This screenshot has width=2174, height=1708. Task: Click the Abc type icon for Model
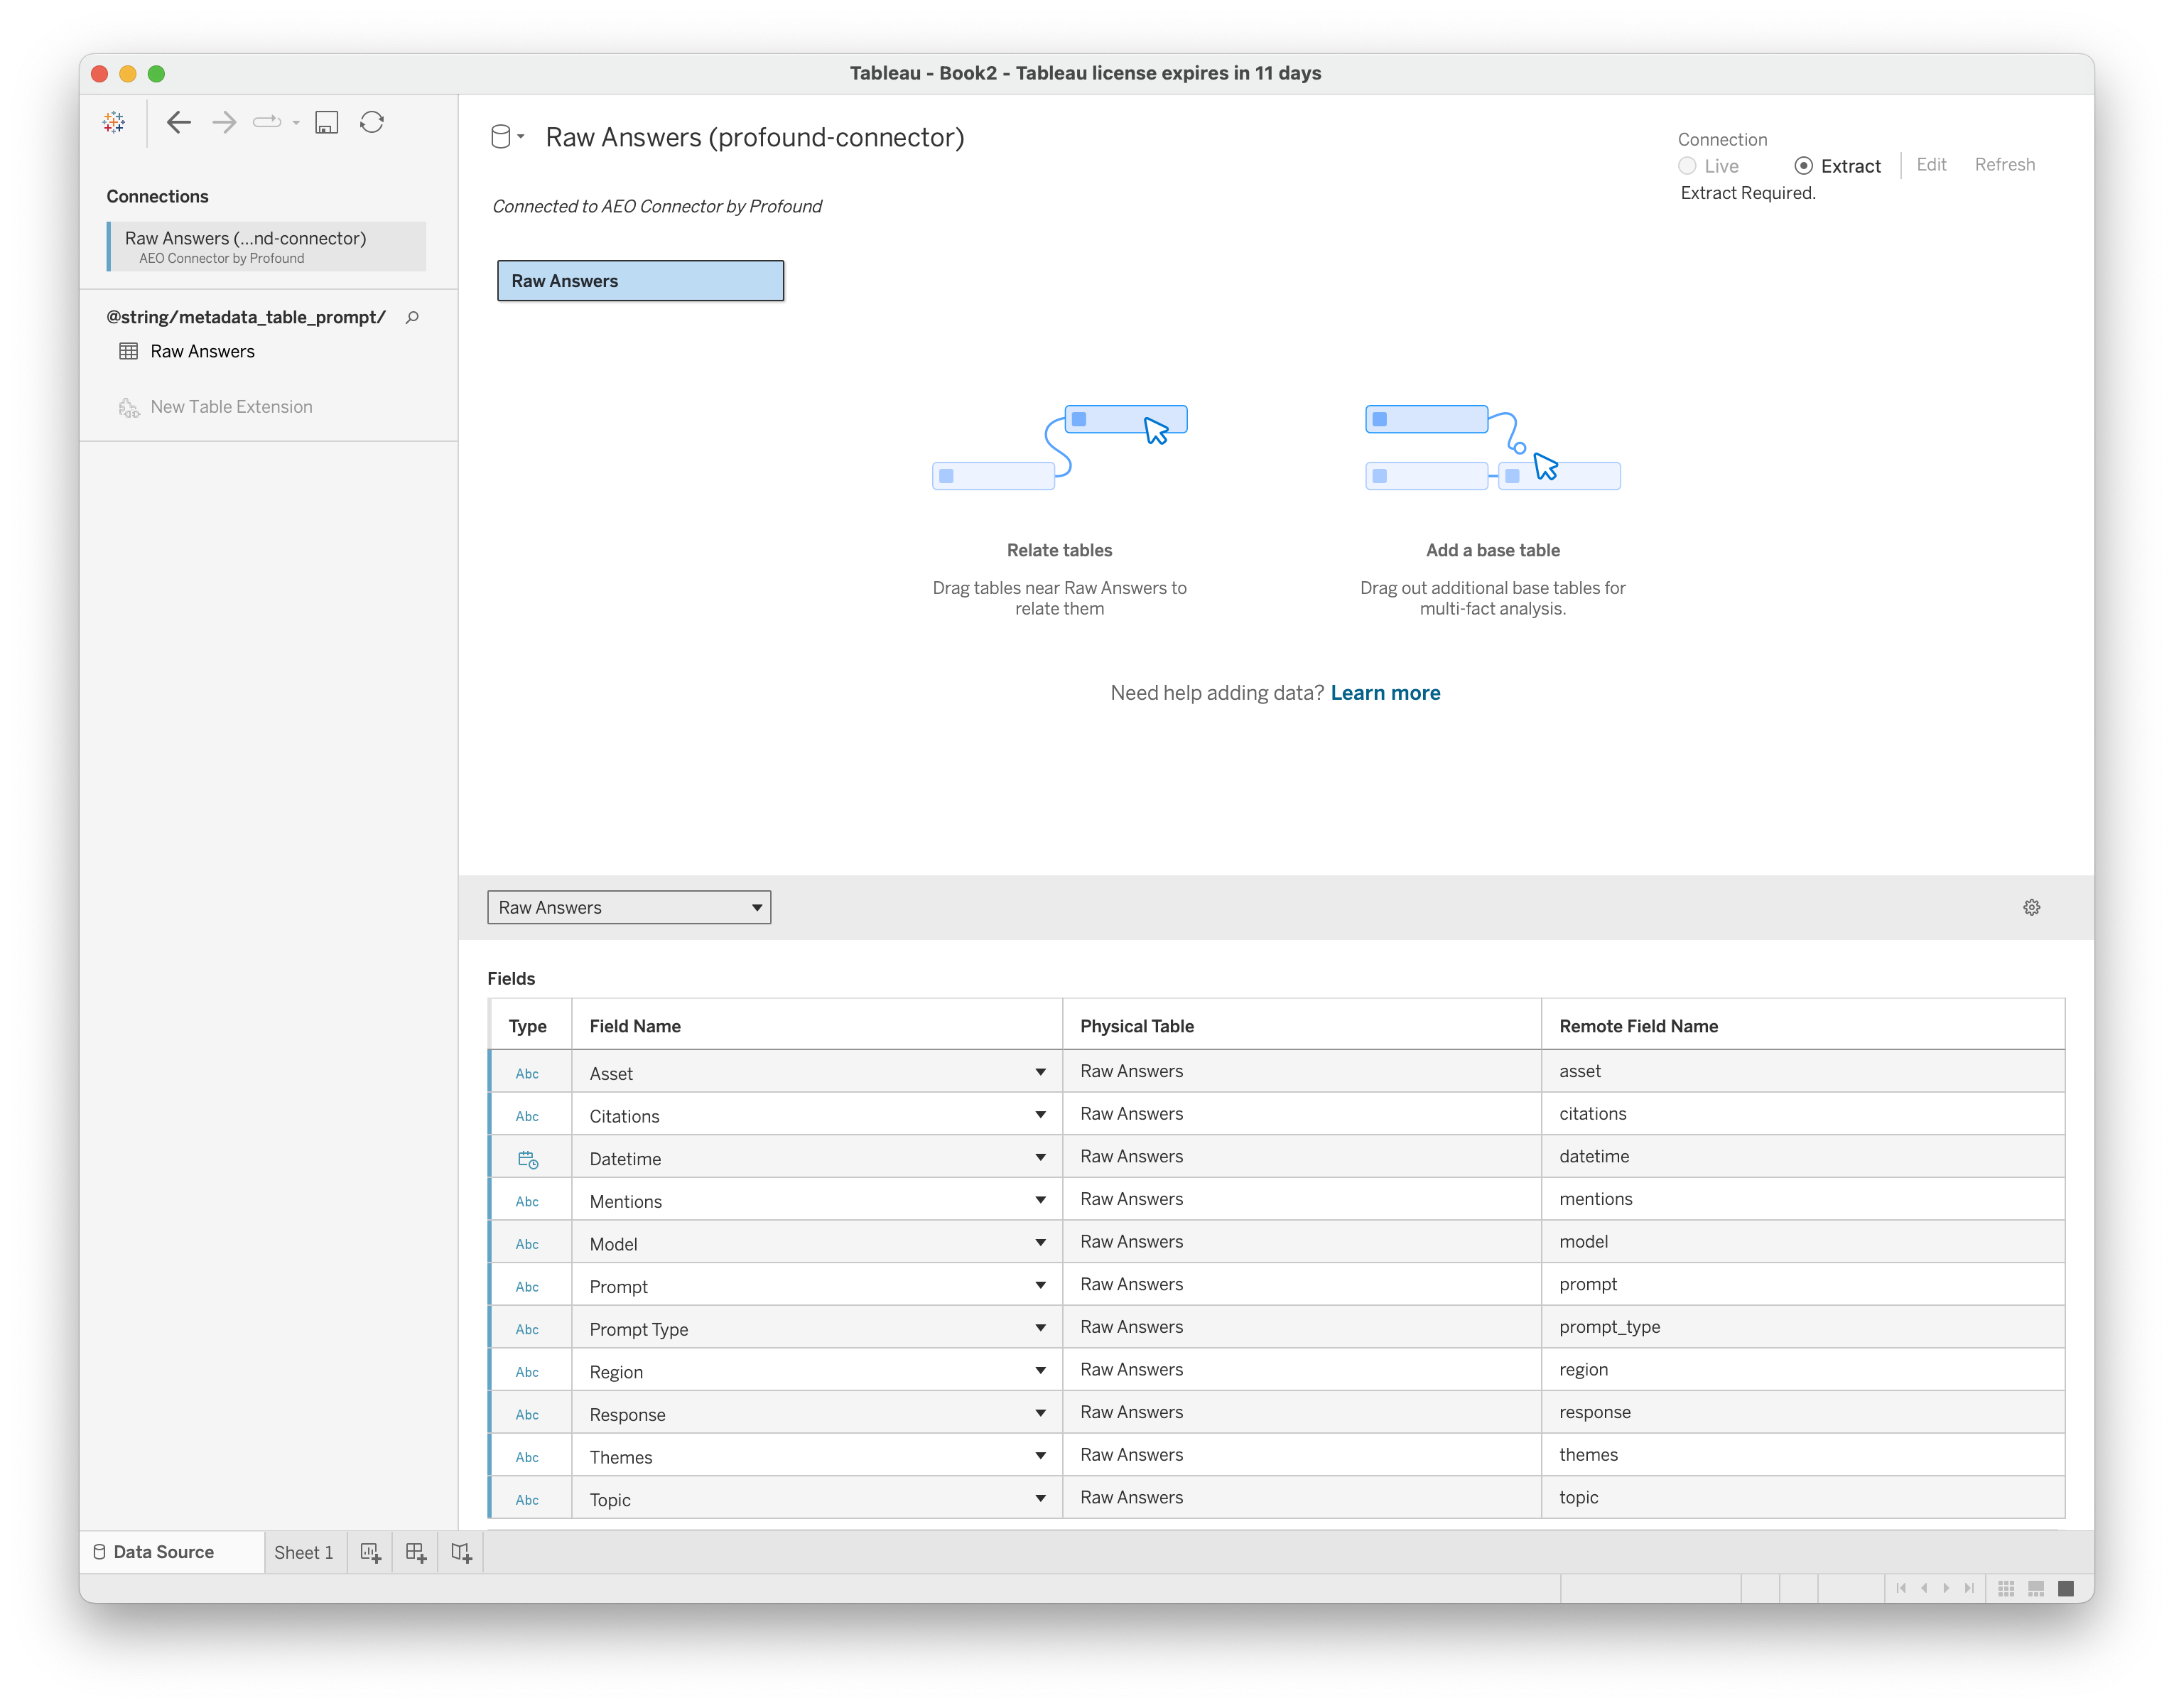coord(527,1244)
